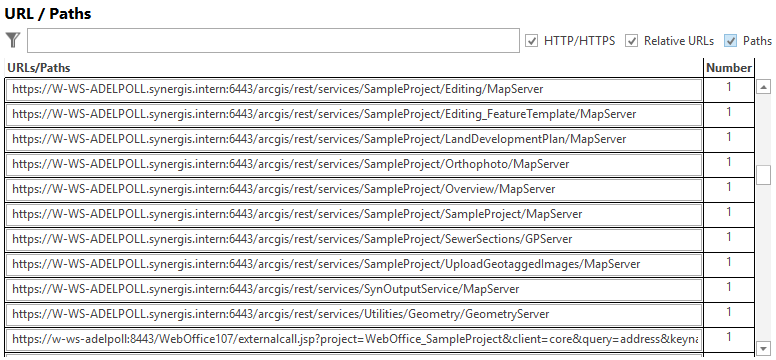Toggle the Relative URLs checkbox
Viewport: 776px width, 360px height.
click(x=631, y=41)
